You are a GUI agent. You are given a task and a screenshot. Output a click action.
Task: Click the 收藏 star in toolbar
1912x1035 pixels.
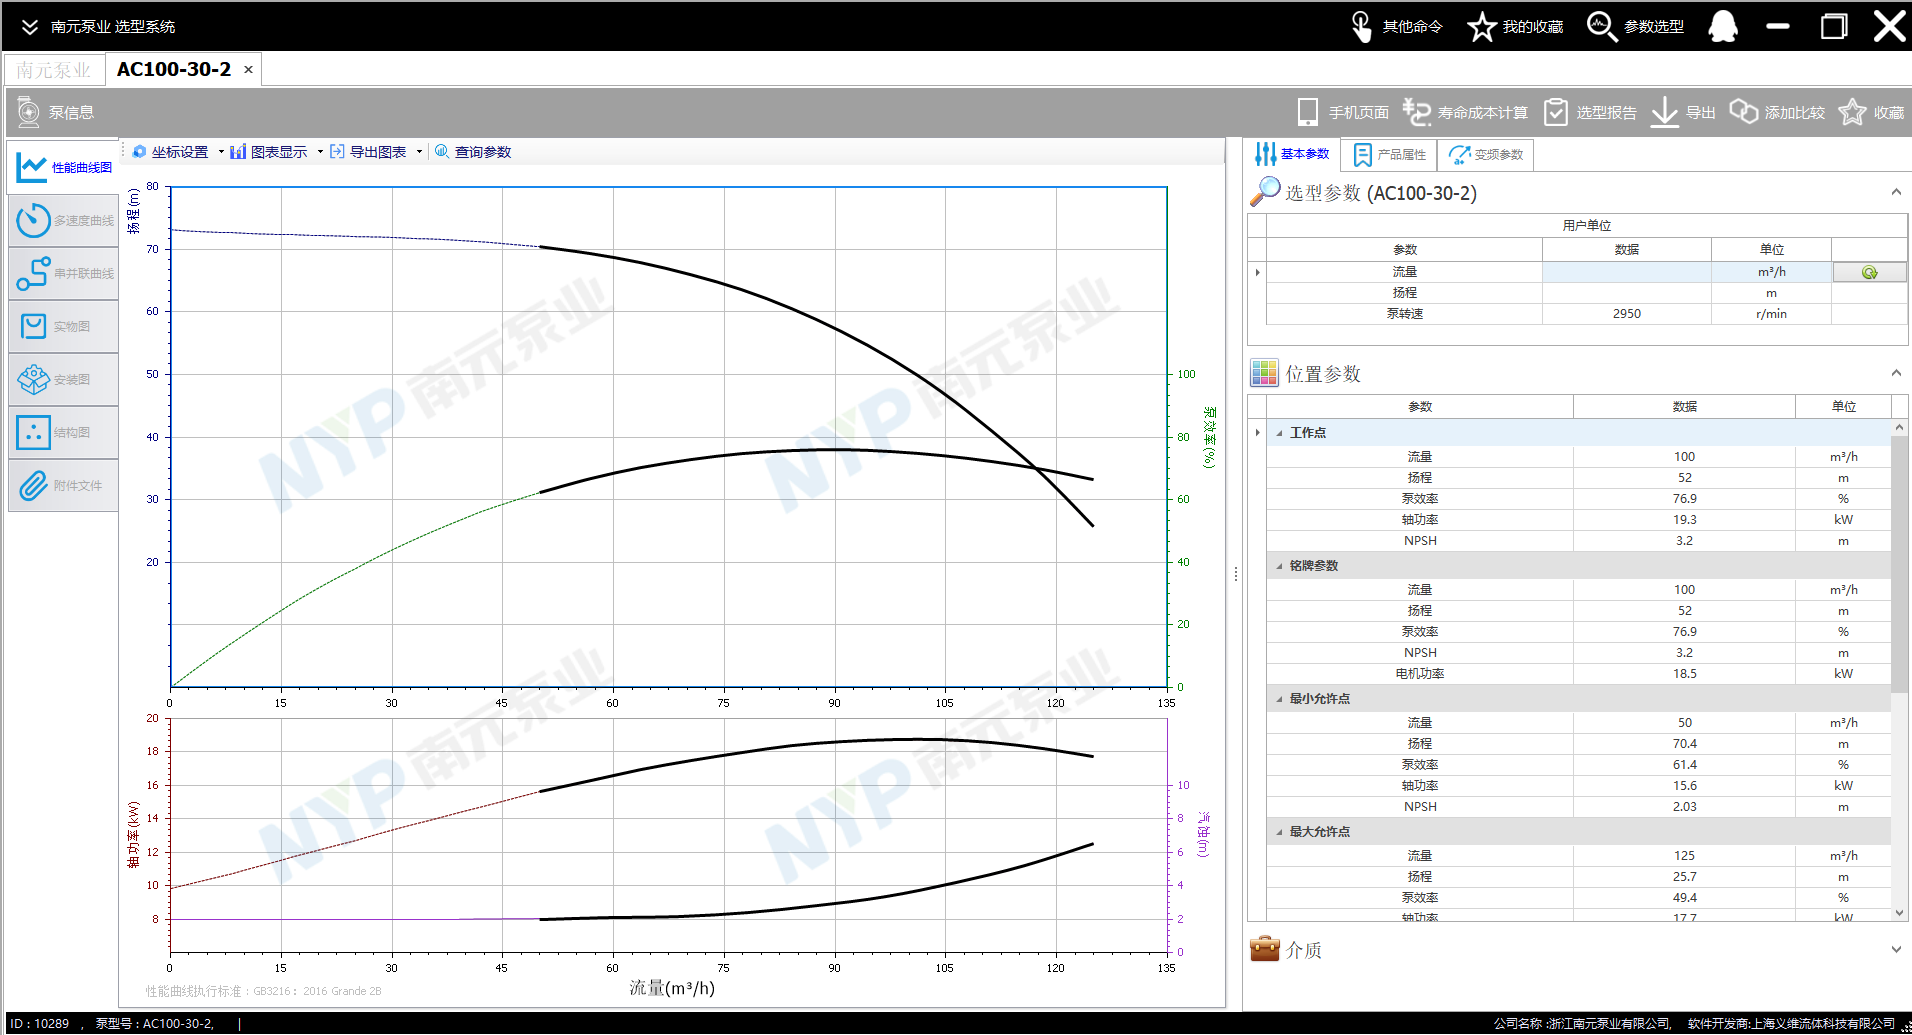[x=1852, y=112]
